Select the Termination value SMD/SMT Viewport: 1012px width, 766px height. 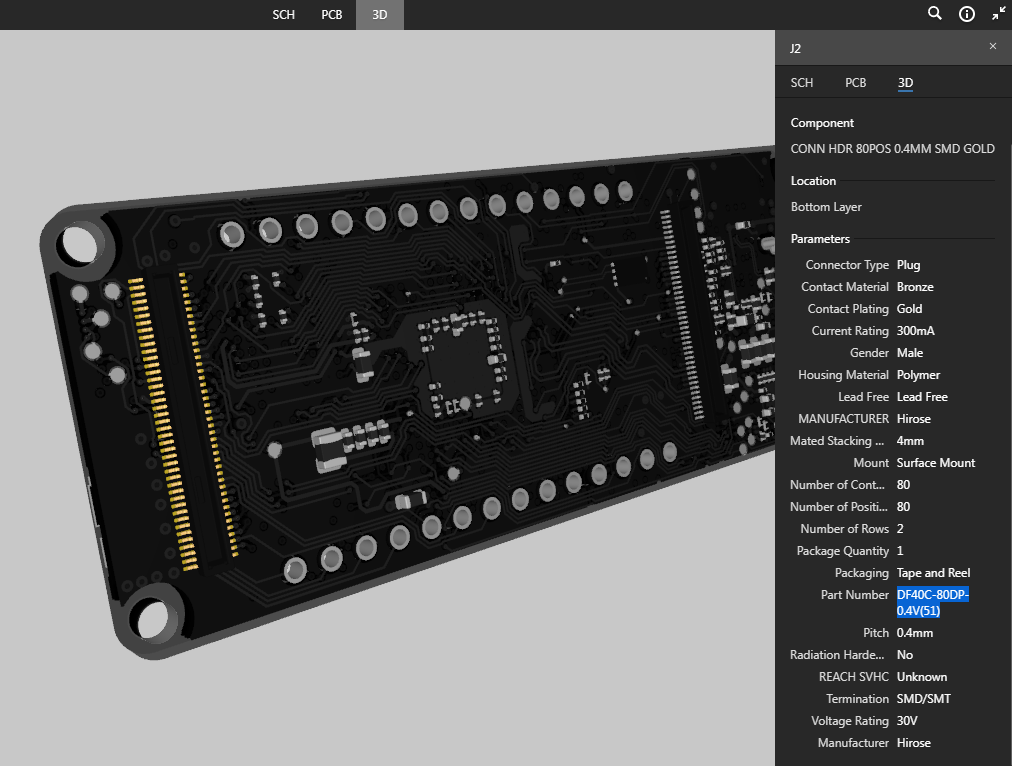click(x=924, y=698)
